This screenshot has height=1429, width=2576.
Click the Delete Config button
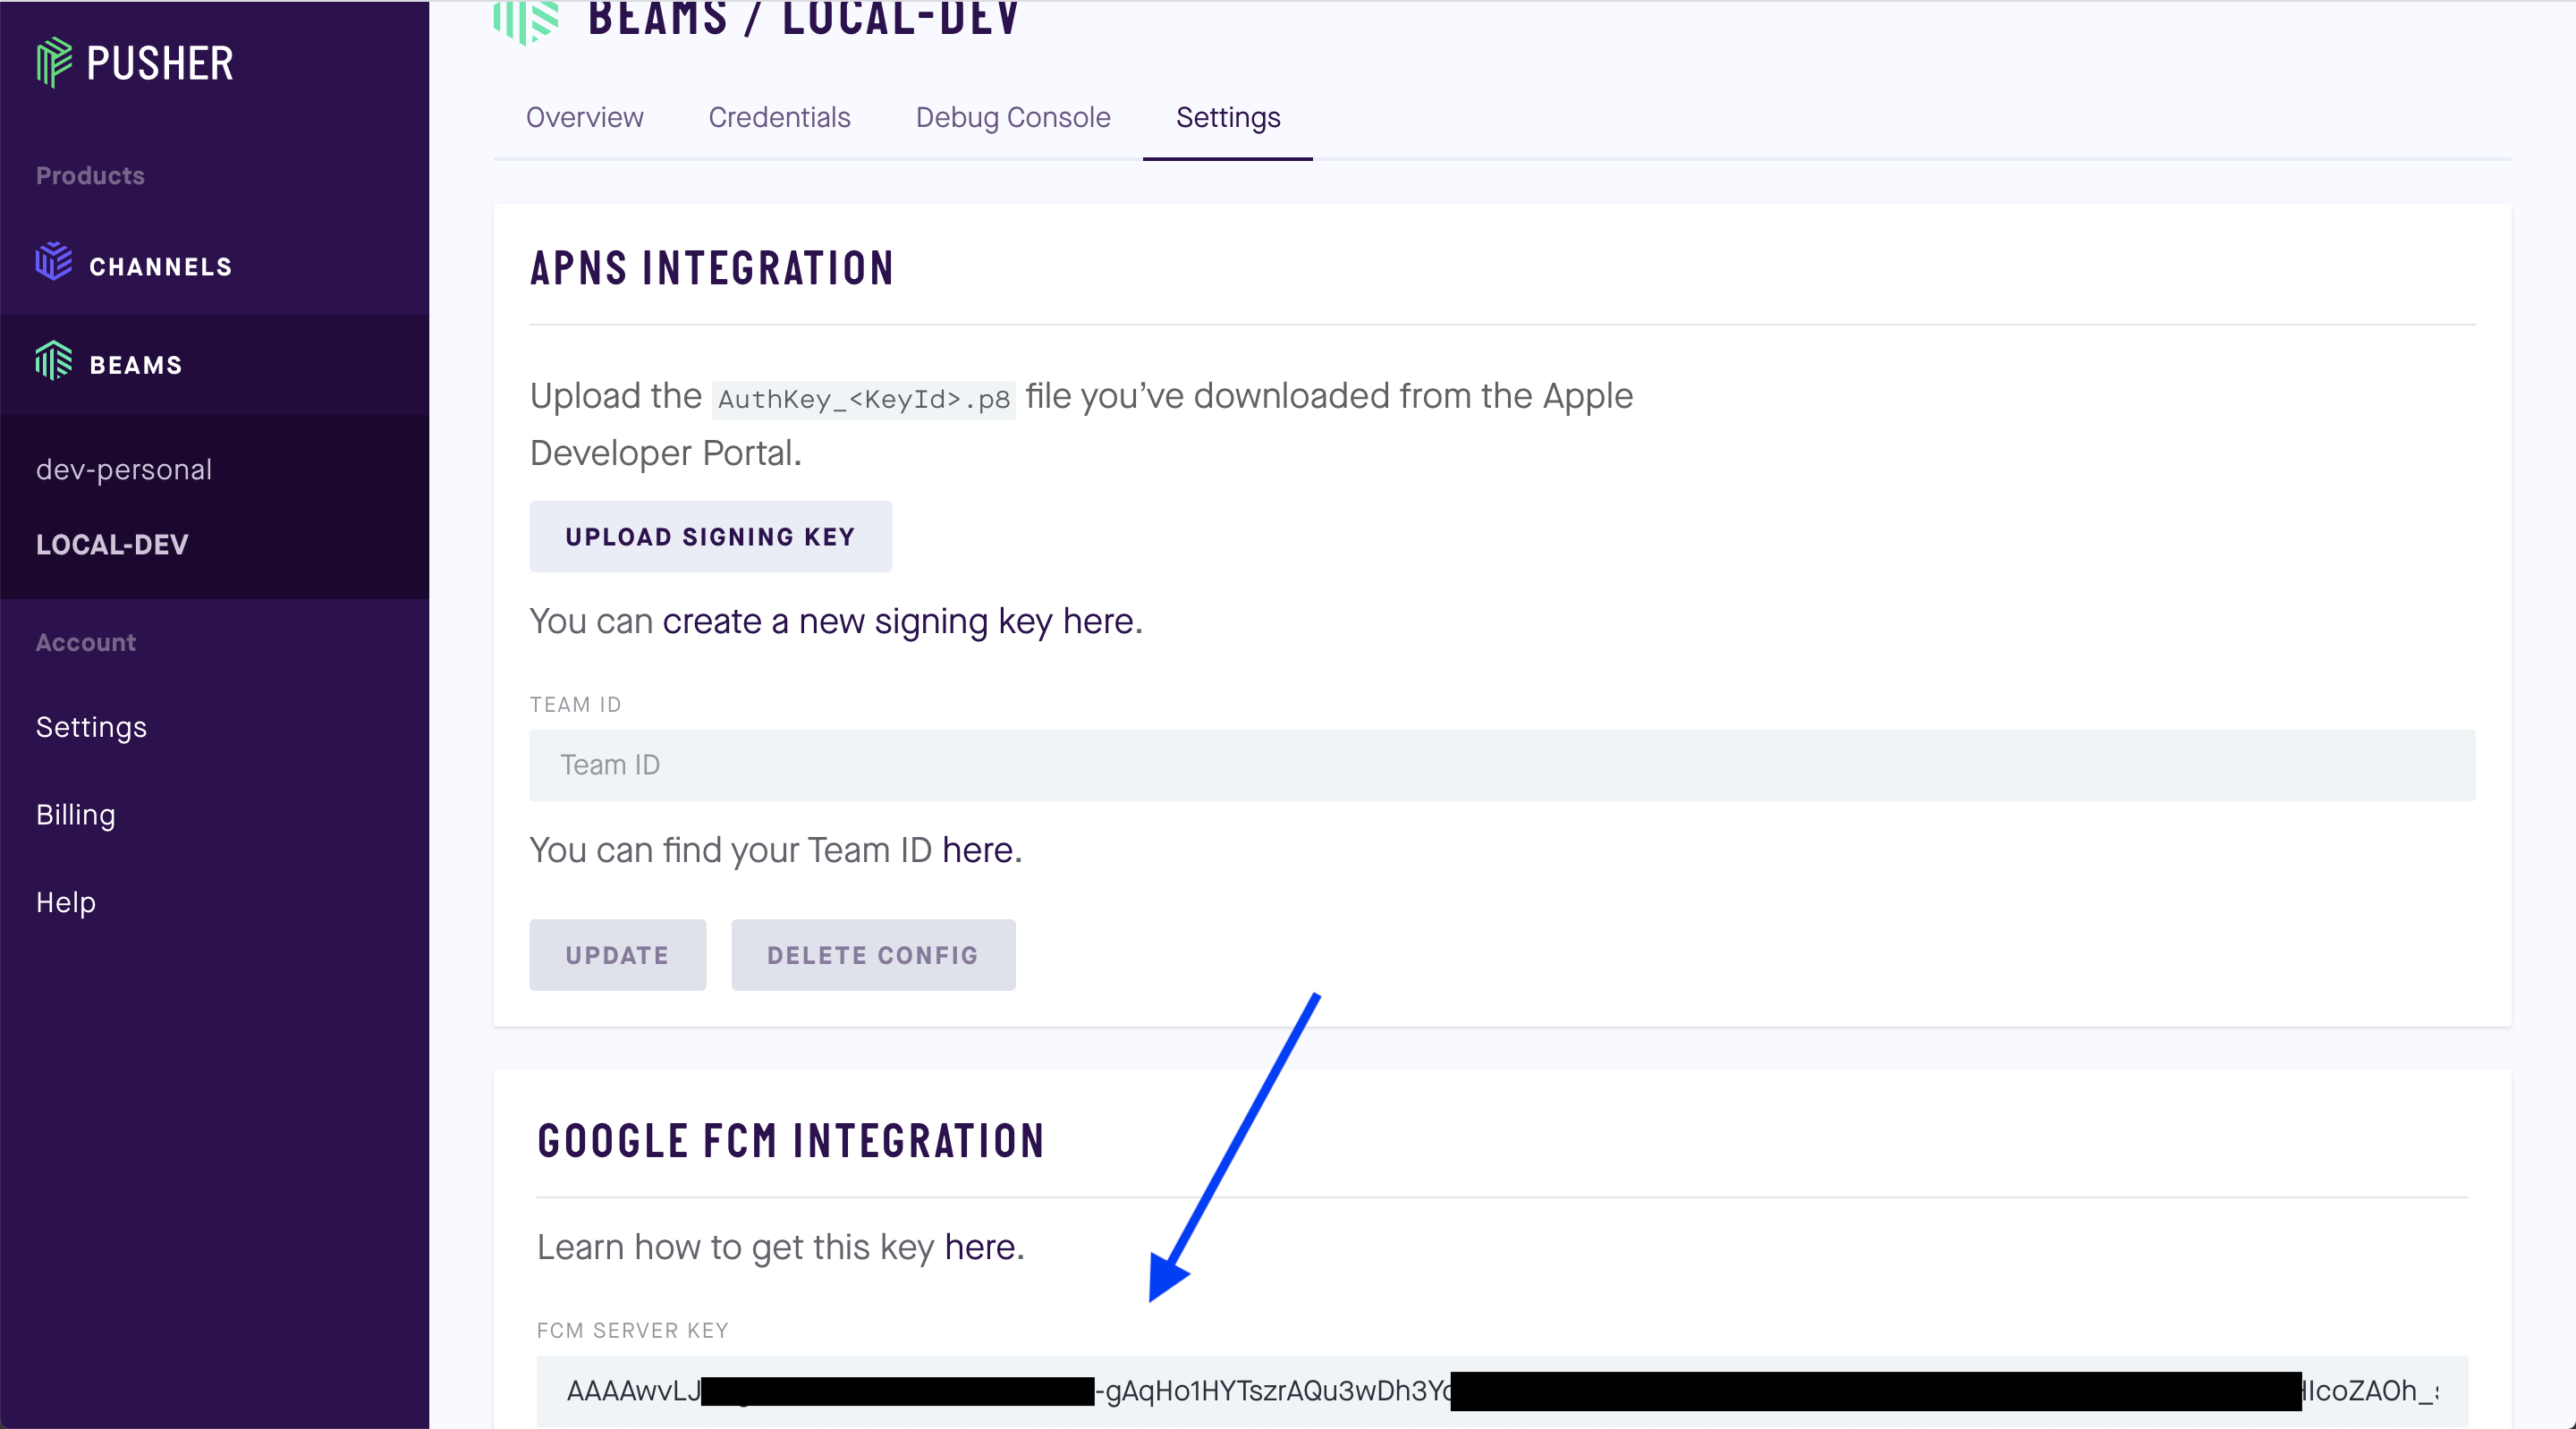point(872,955)
